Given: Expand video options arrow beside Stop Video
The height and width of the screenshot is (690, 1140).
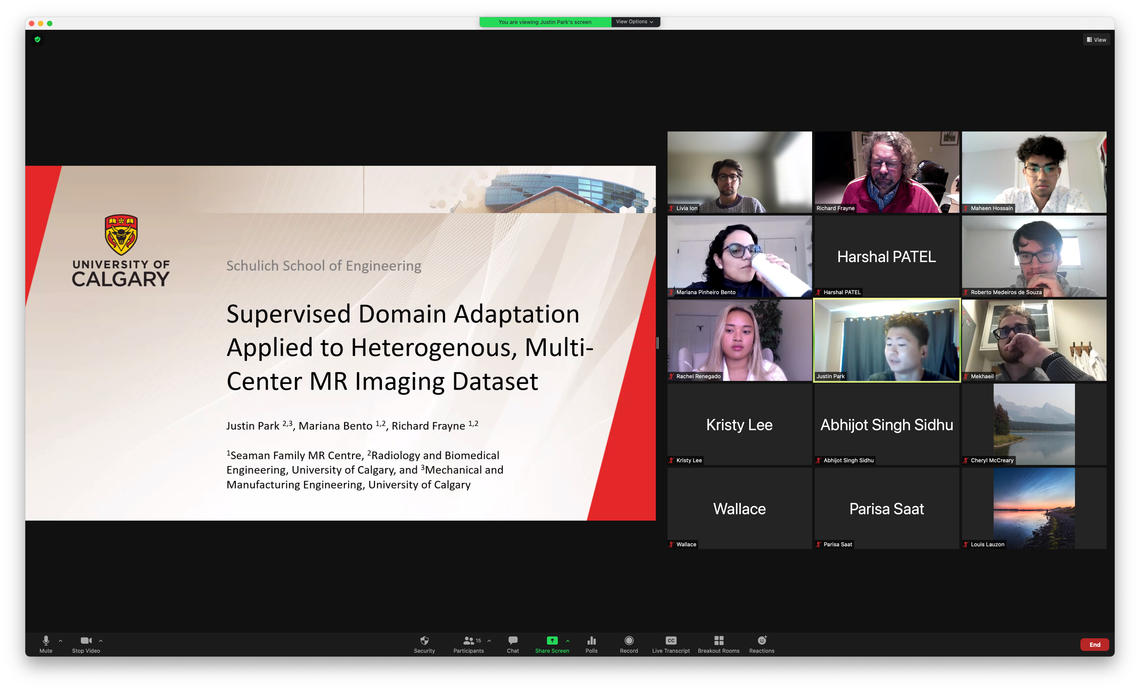Looking at the screenshot, I should pos(101,641).
